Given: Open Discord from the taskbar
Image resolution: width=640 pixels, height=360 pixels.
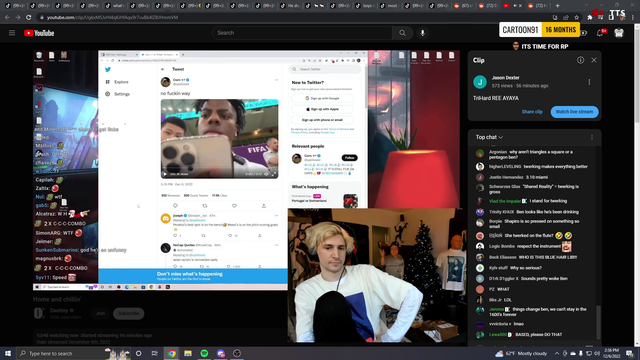Looking at the screenshot, I should tap(221, 353).
